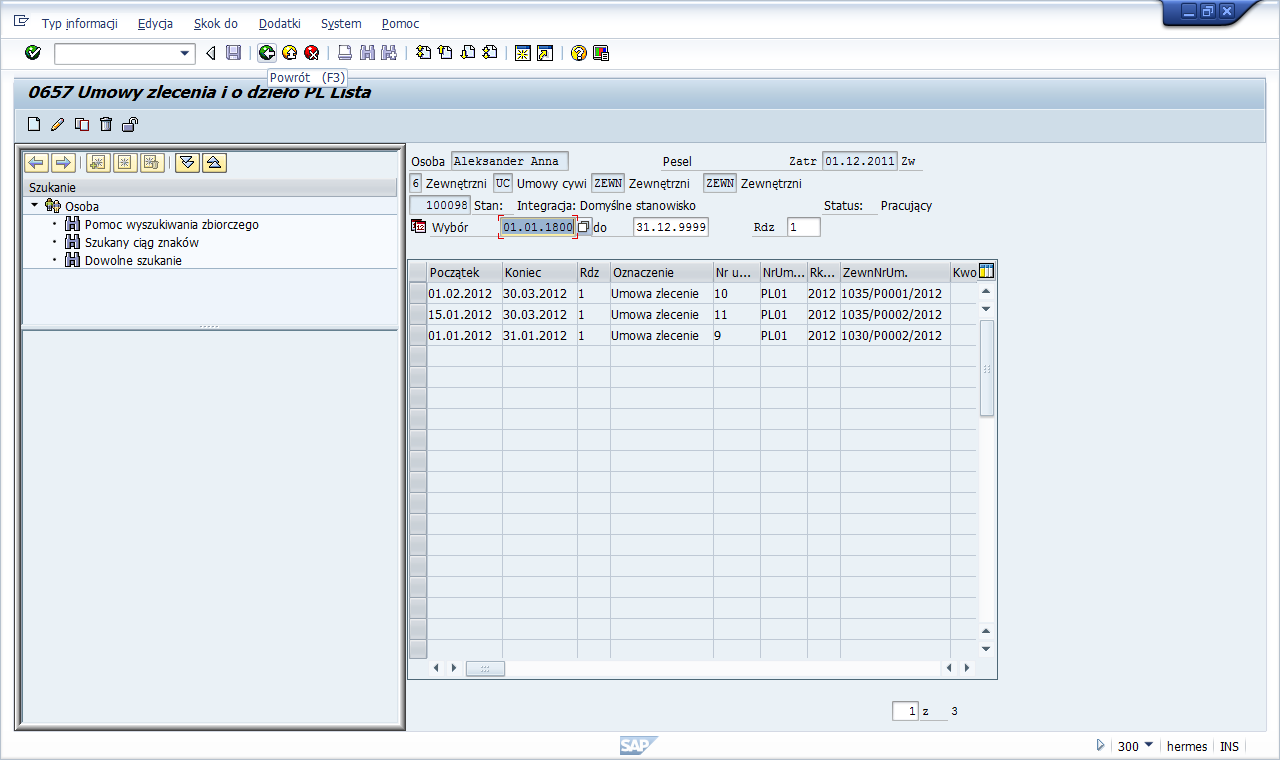Open the Pomoc menu
1280x760 pixels.
401,23
